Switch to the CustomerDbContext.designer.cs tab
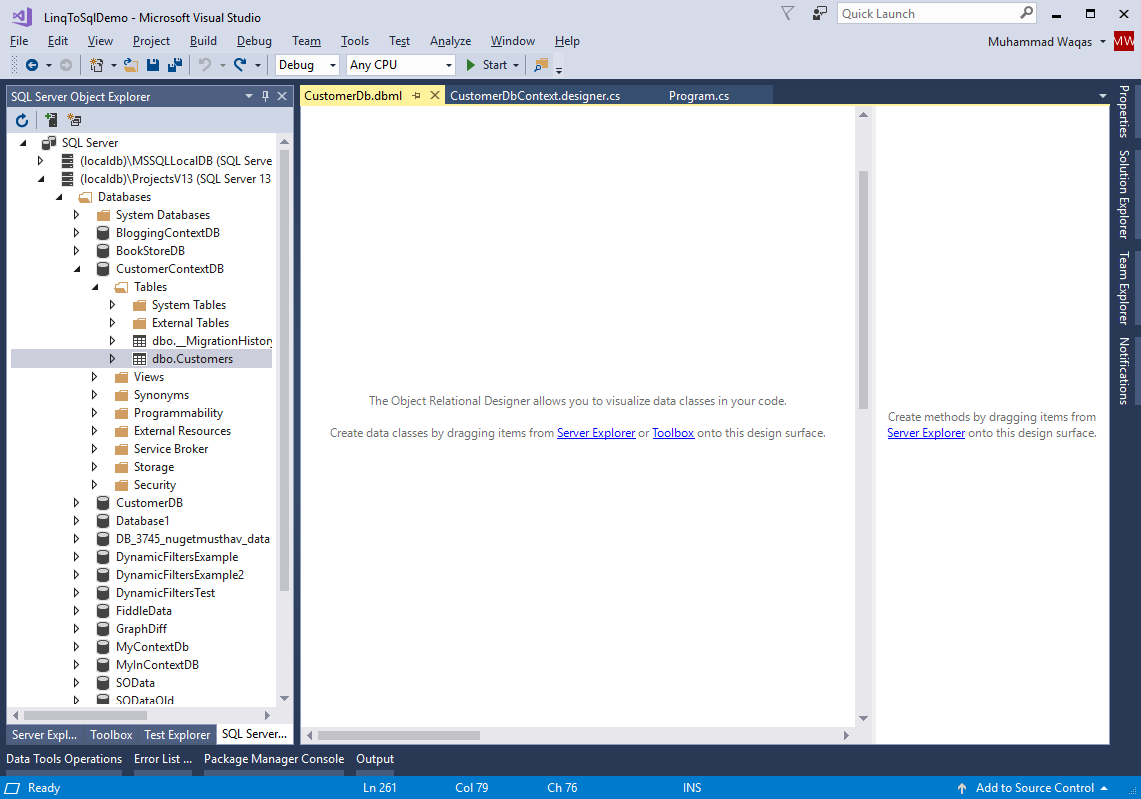The image size is (1141, 799). [x=535, y=96]
